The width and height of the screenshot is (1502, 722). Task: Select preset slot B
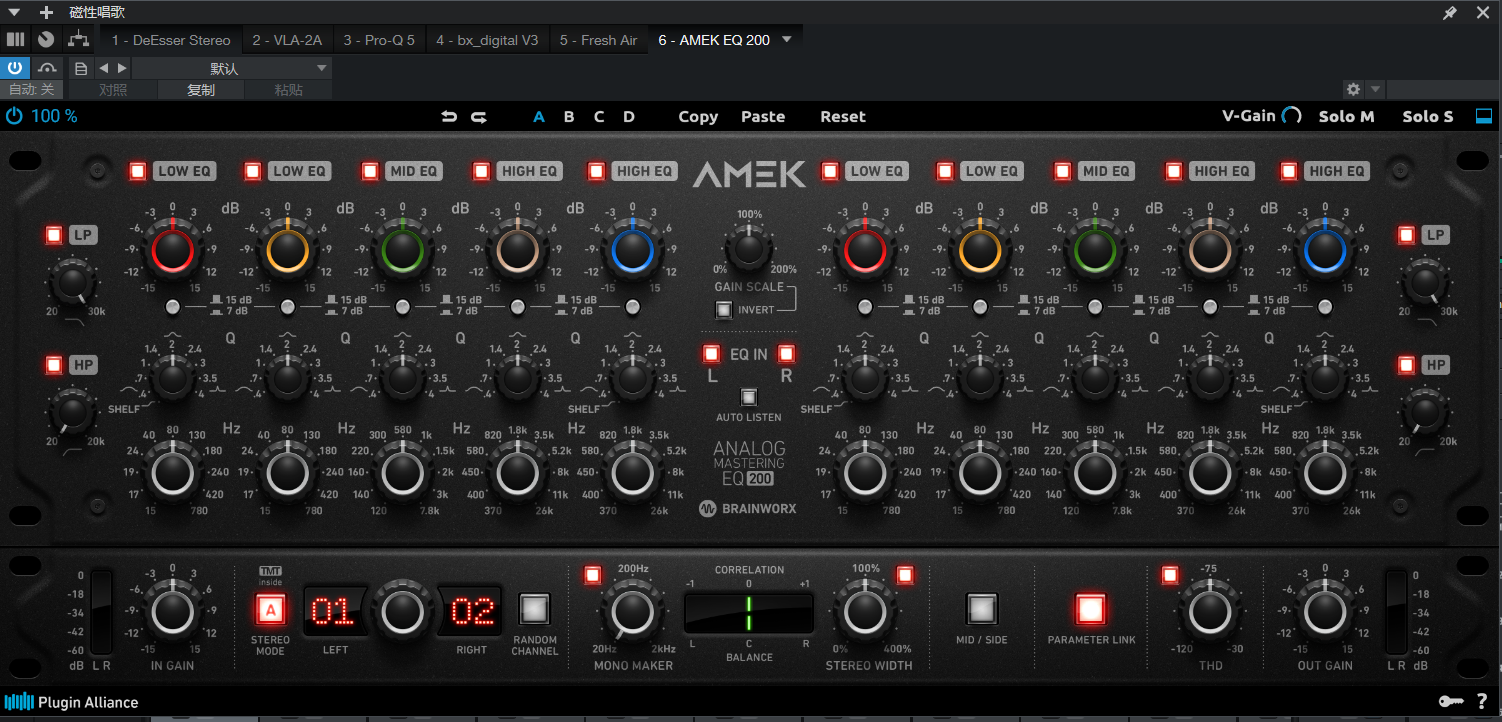(569, 117)
